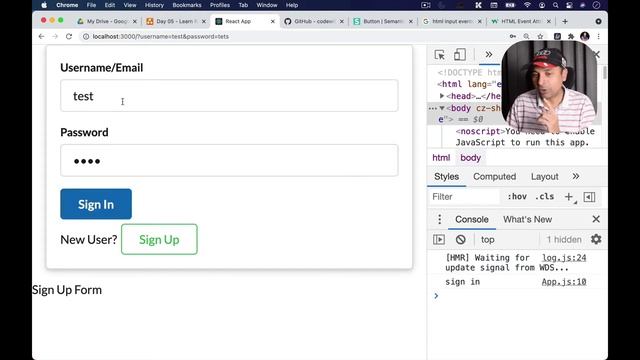
Task: Open the Extensions puzzle icon
Action: pos(571,36)
